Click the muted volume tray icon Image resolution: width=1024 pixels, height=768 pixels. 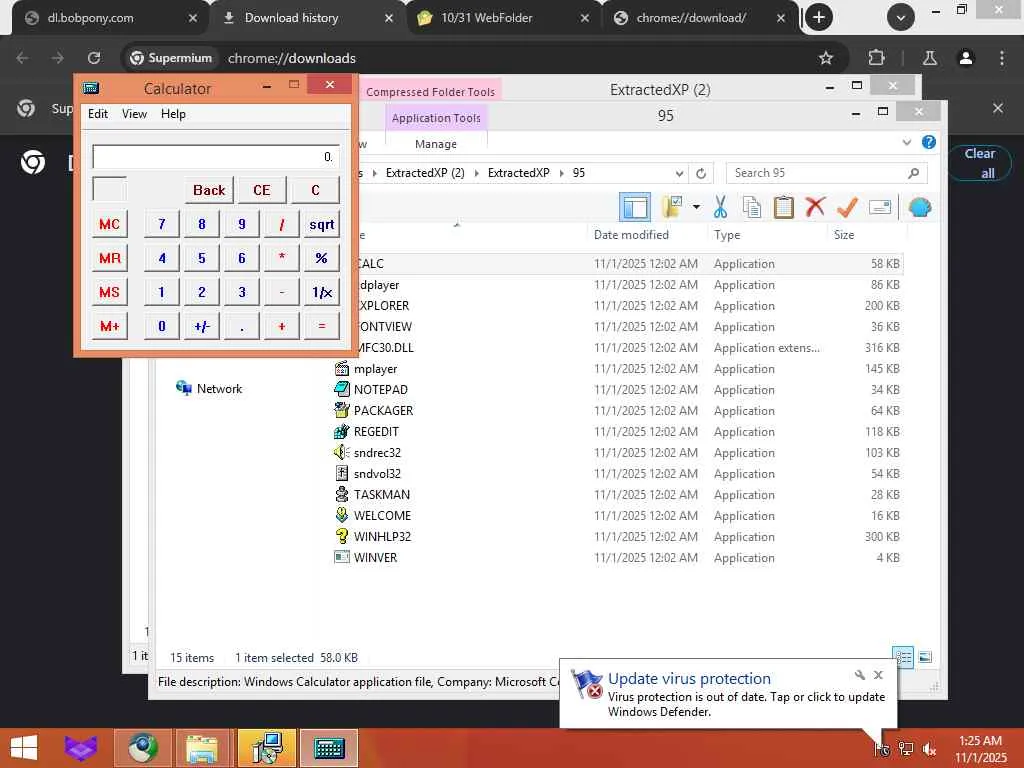click(x=929, y=749)
